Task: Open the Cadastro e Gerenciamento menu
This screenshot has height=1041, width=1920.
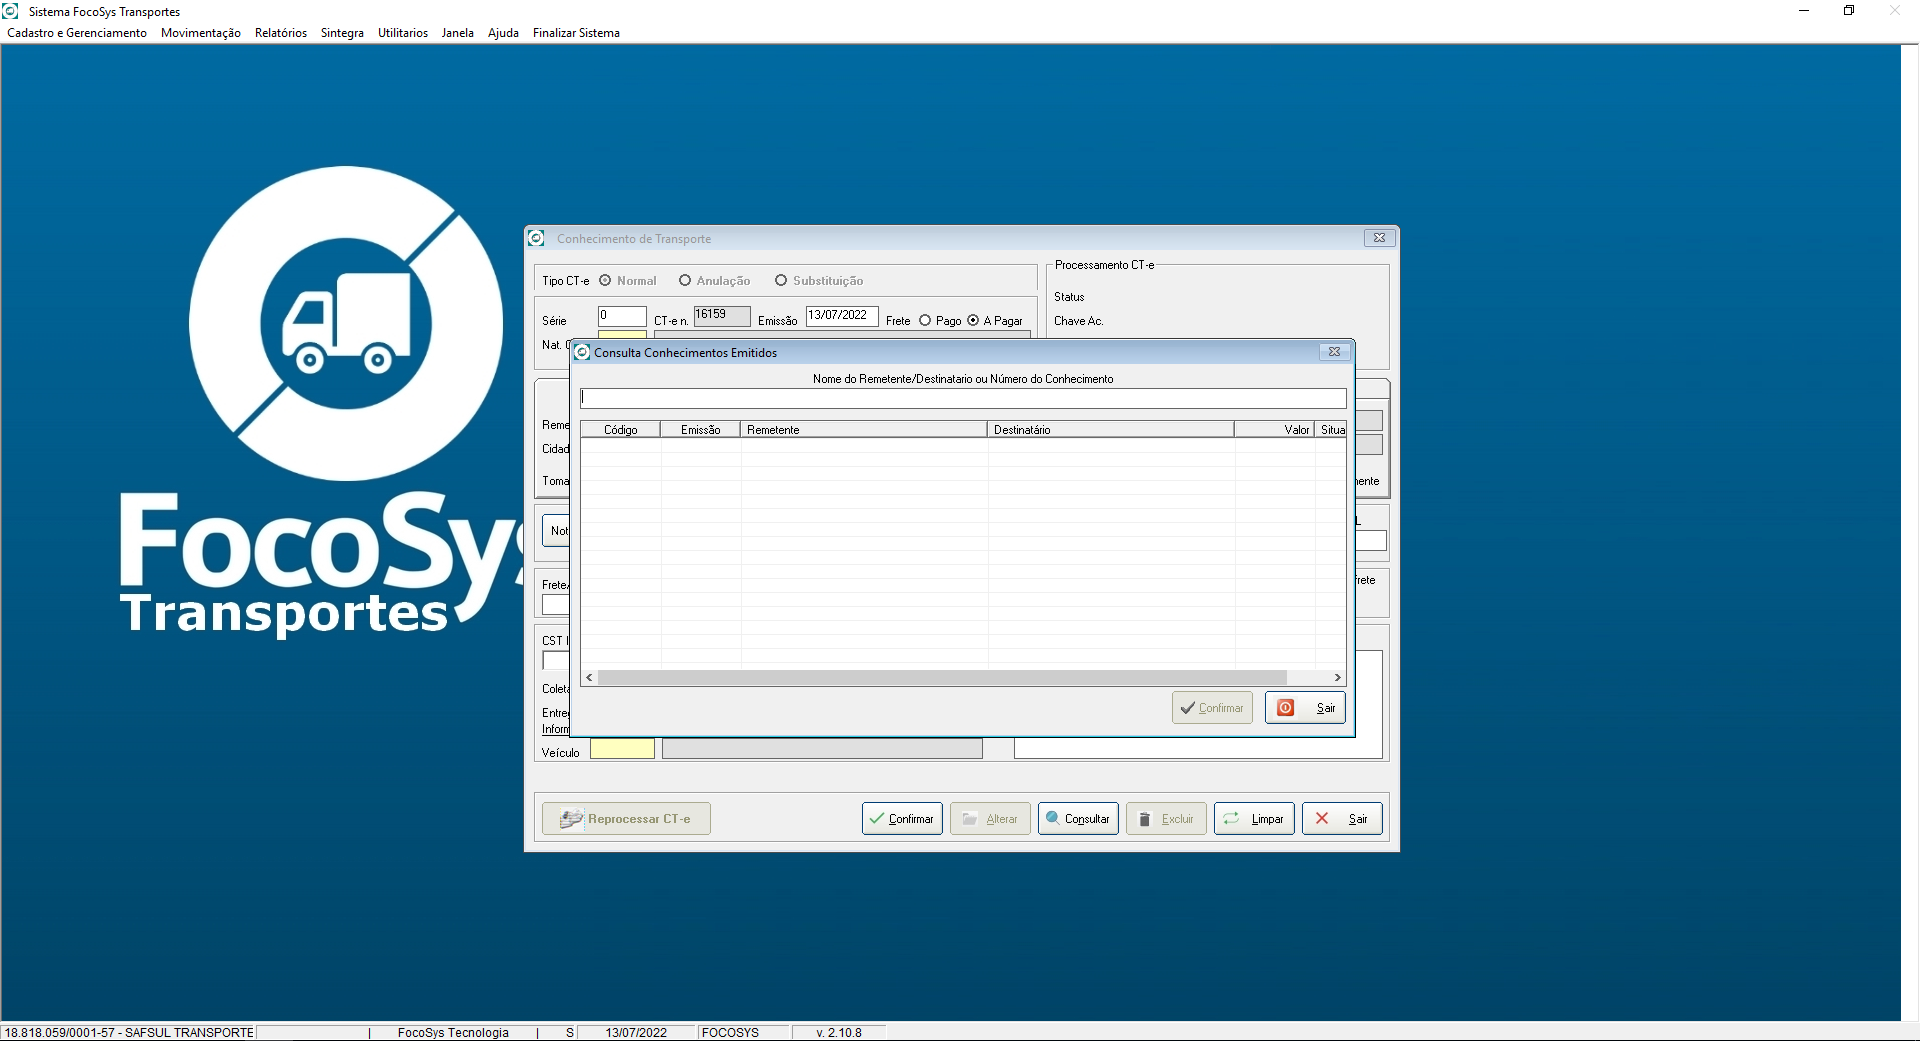Action: tap(77, 33)
